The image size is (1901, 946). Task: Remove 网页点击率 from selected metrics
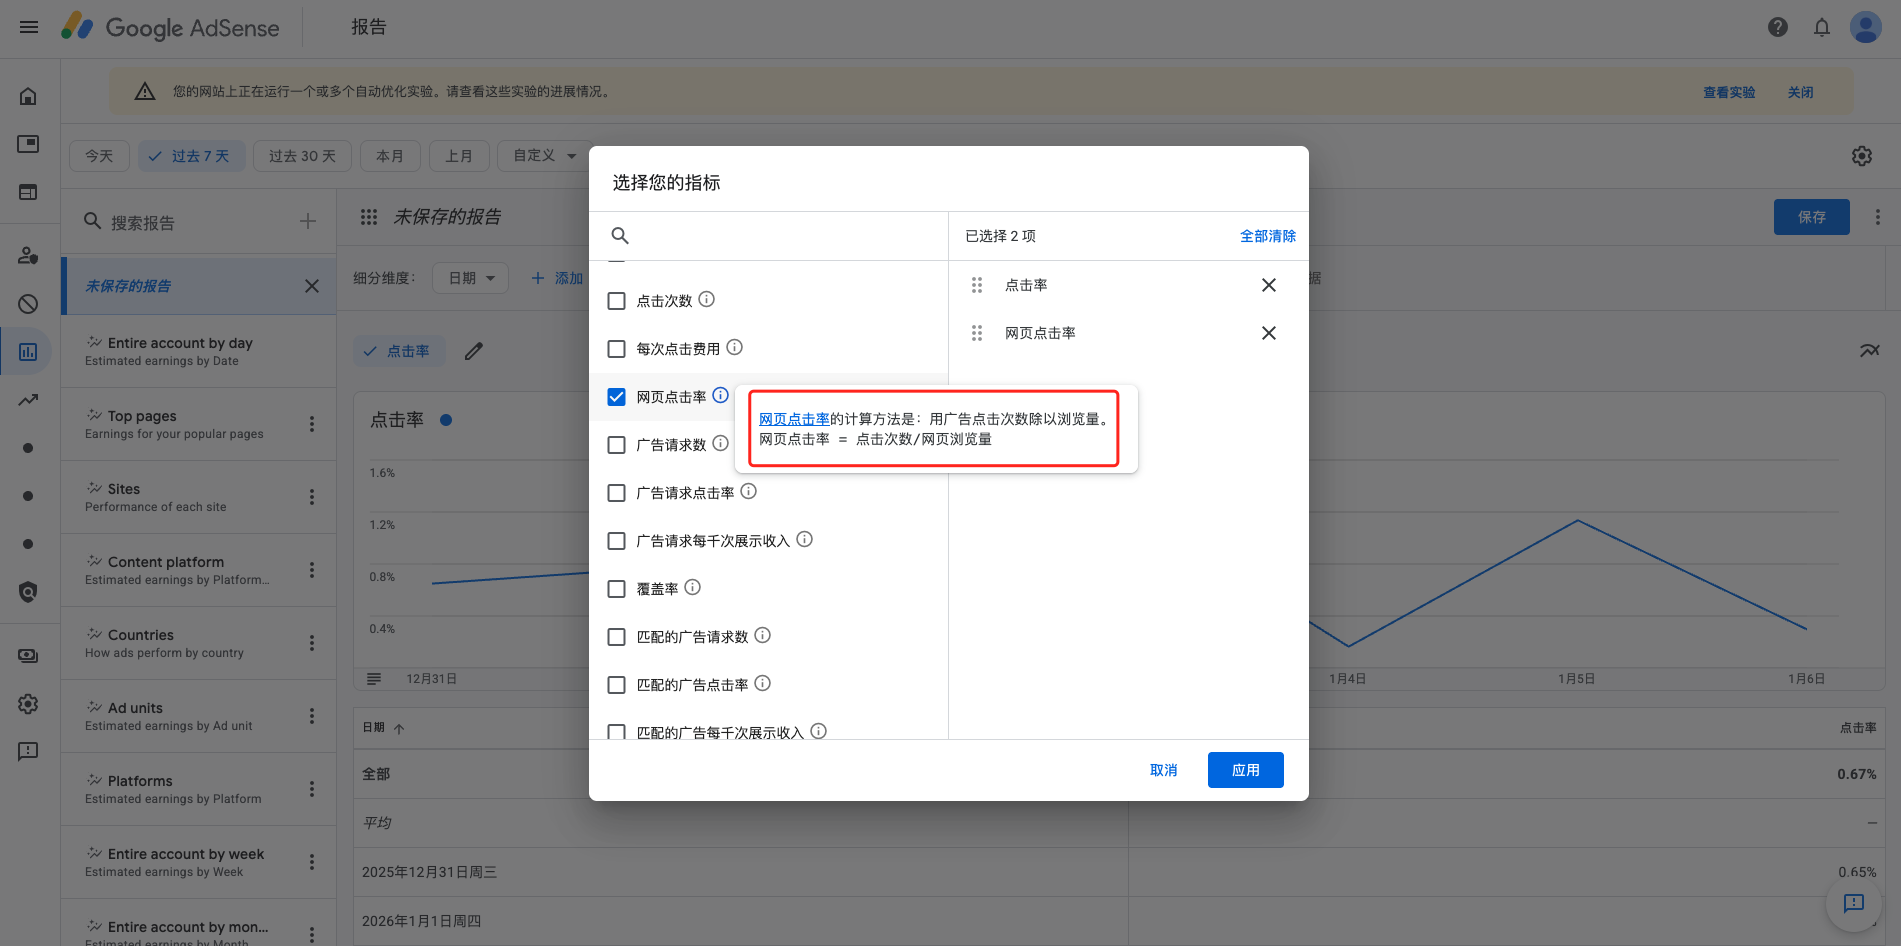(x=1269, y=333)
